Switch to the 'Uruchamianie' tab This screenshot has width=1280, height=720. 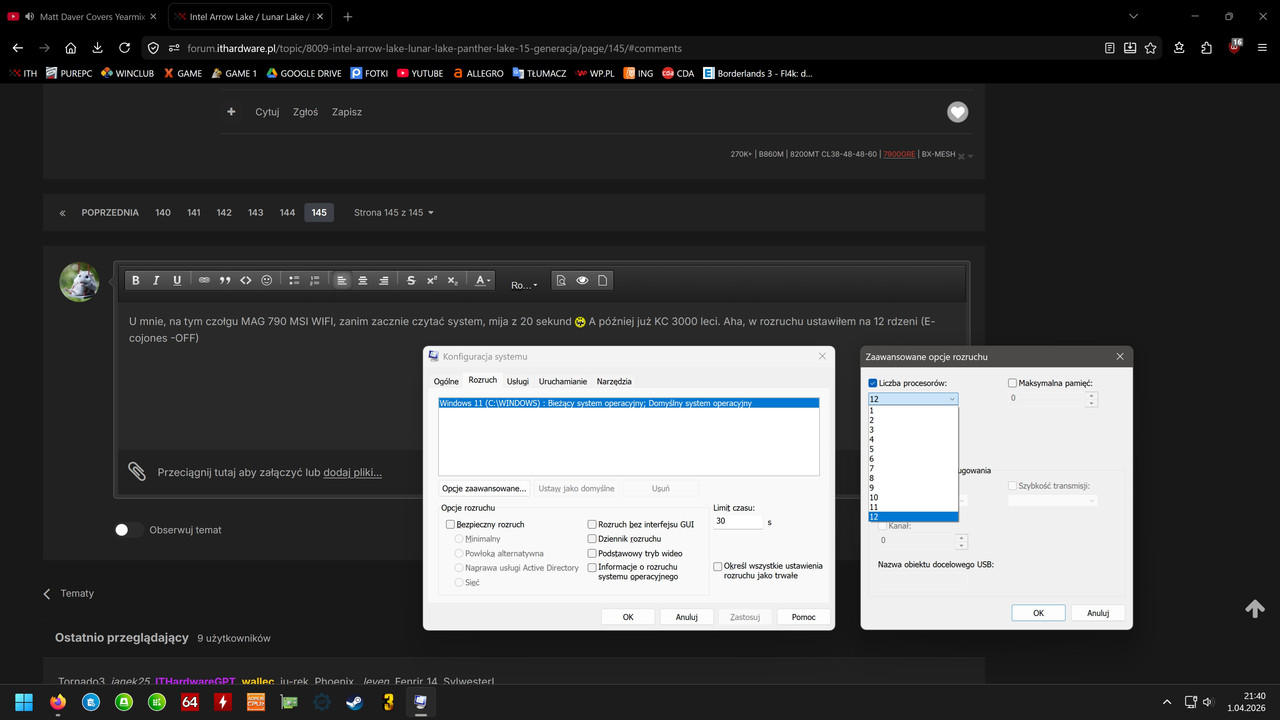pos(563,381)
